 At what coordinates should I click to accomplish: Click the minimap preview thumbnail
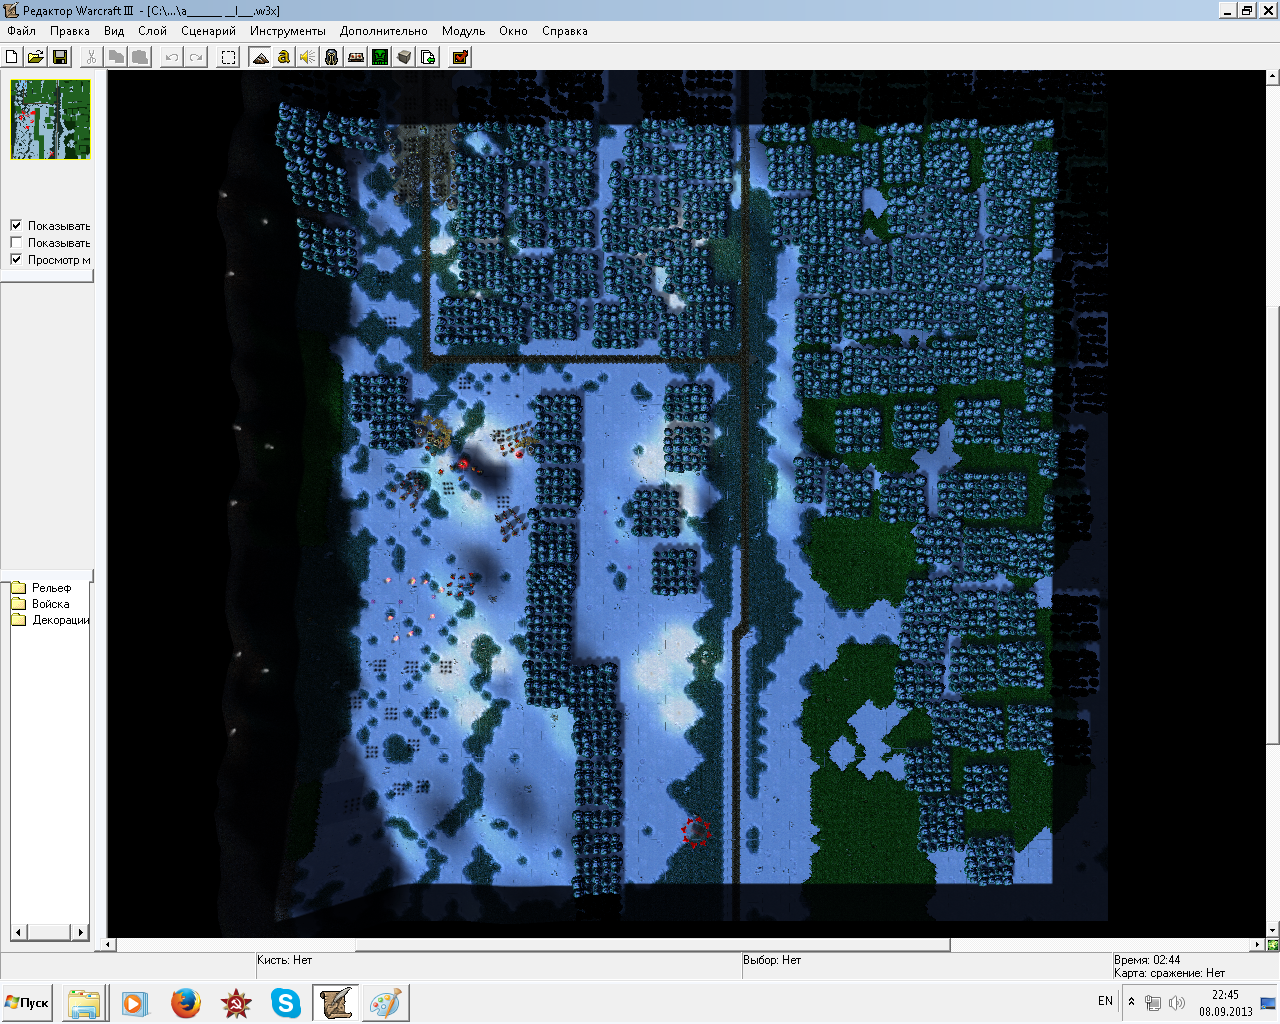[x=50, y=119]
